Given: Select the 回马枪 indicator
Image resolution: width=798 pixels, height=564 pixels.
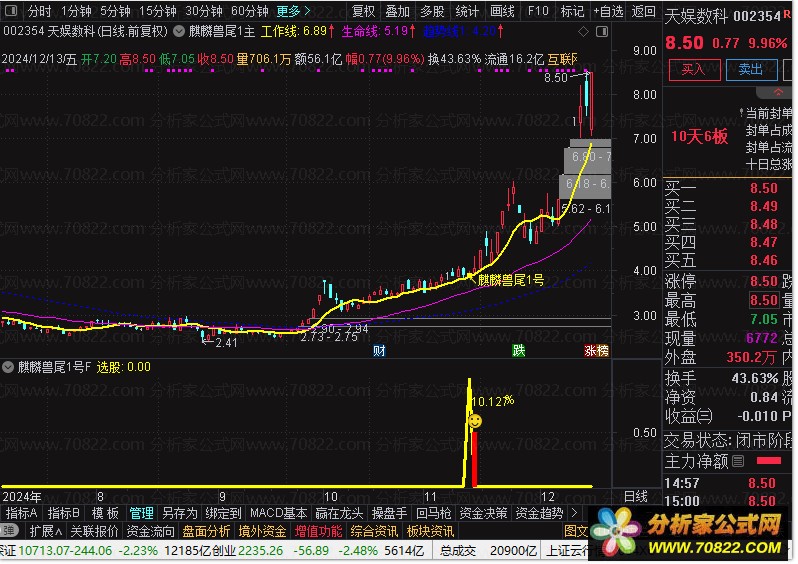Looking at the screenshot, I should click(x=434, y=513).
